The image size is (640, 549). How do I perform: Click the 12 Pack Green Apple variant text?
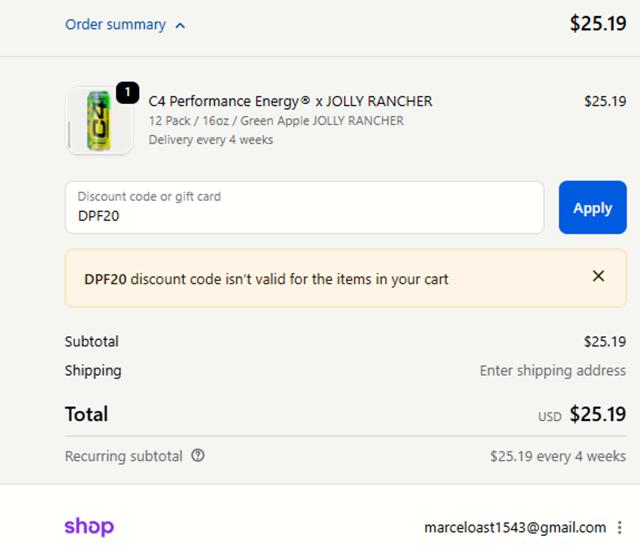[x=276, y=121]
